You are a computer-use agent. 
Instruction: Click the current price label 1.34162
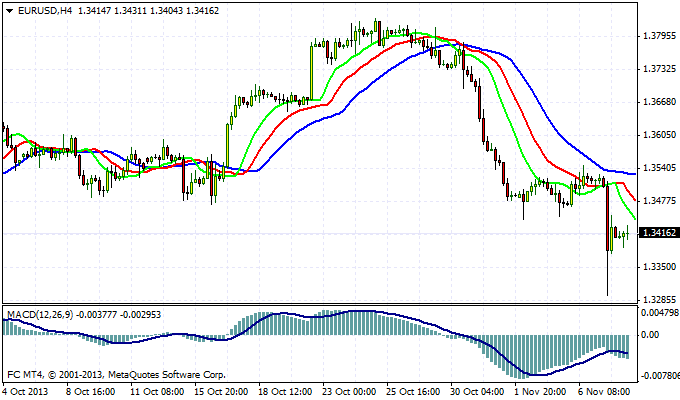[658, 233]
